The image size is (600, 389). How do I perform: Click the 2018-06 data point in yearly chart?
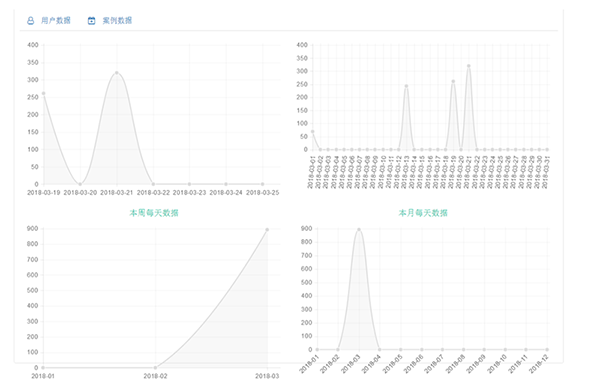tap(422, 350)
